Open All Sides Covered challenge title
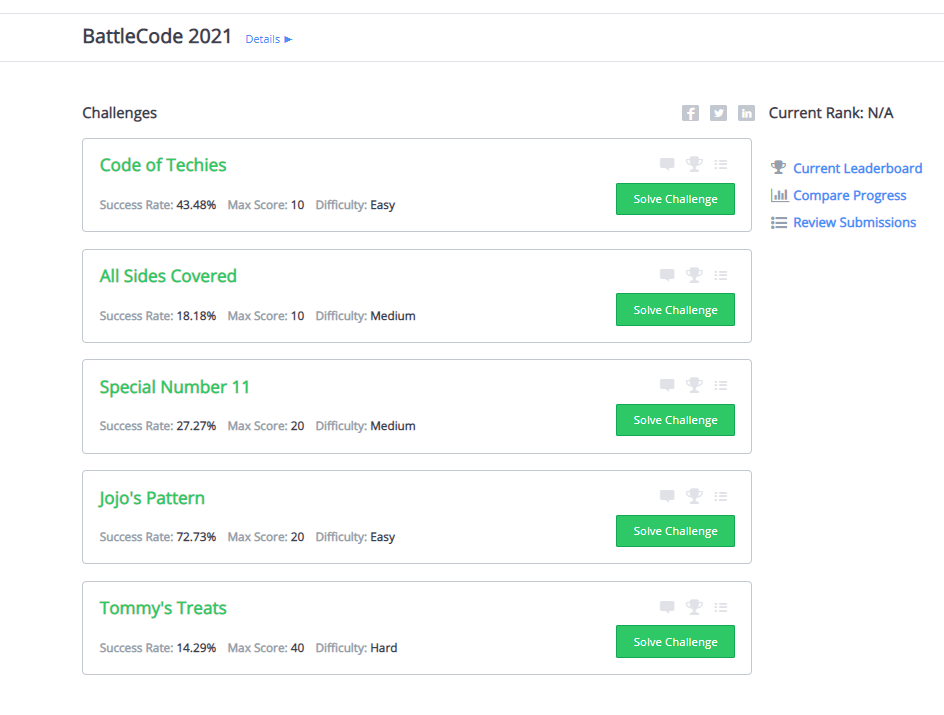Image resolution: width=944 pixels, height=715 pixels. (168, 276)
